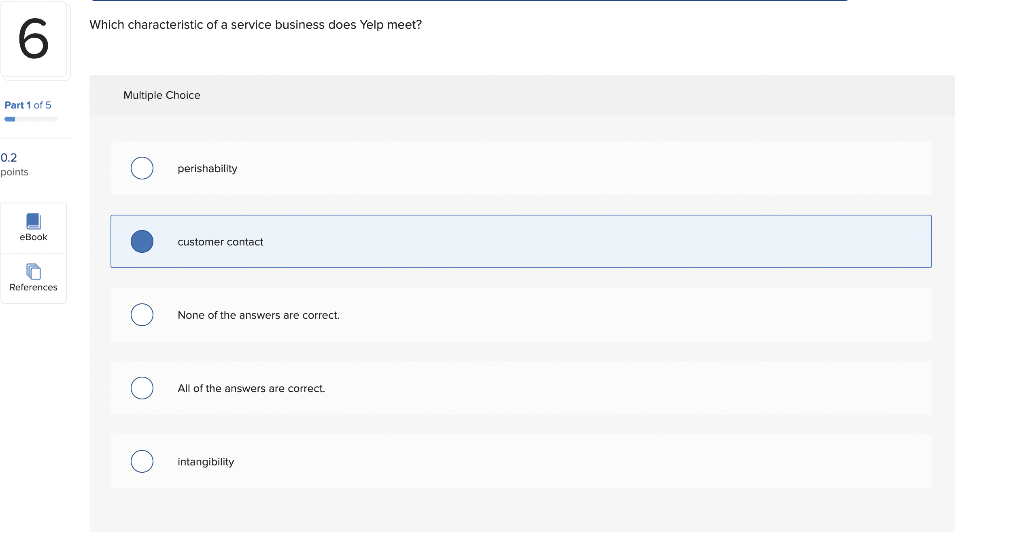Choose the 'None of the answers are correct' radio

tap(142, 315)
